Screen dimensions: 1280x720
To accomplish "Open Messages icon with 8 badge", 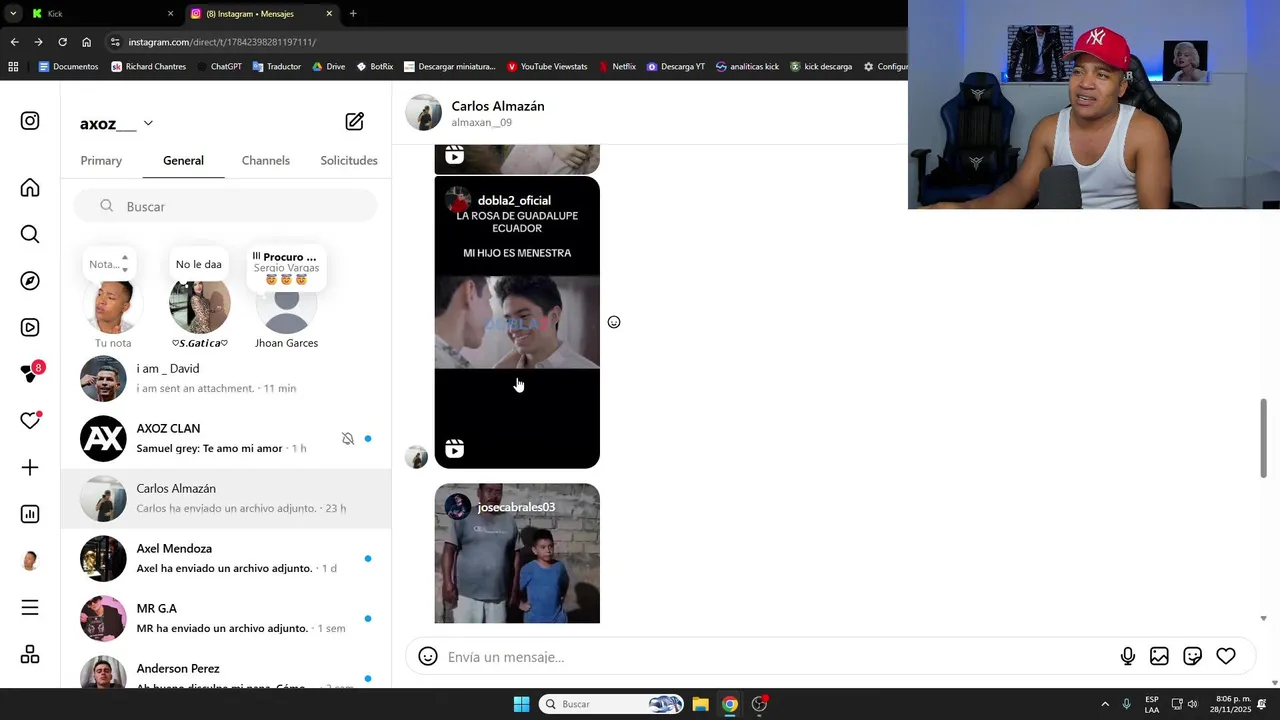I will tap(30, 373).
